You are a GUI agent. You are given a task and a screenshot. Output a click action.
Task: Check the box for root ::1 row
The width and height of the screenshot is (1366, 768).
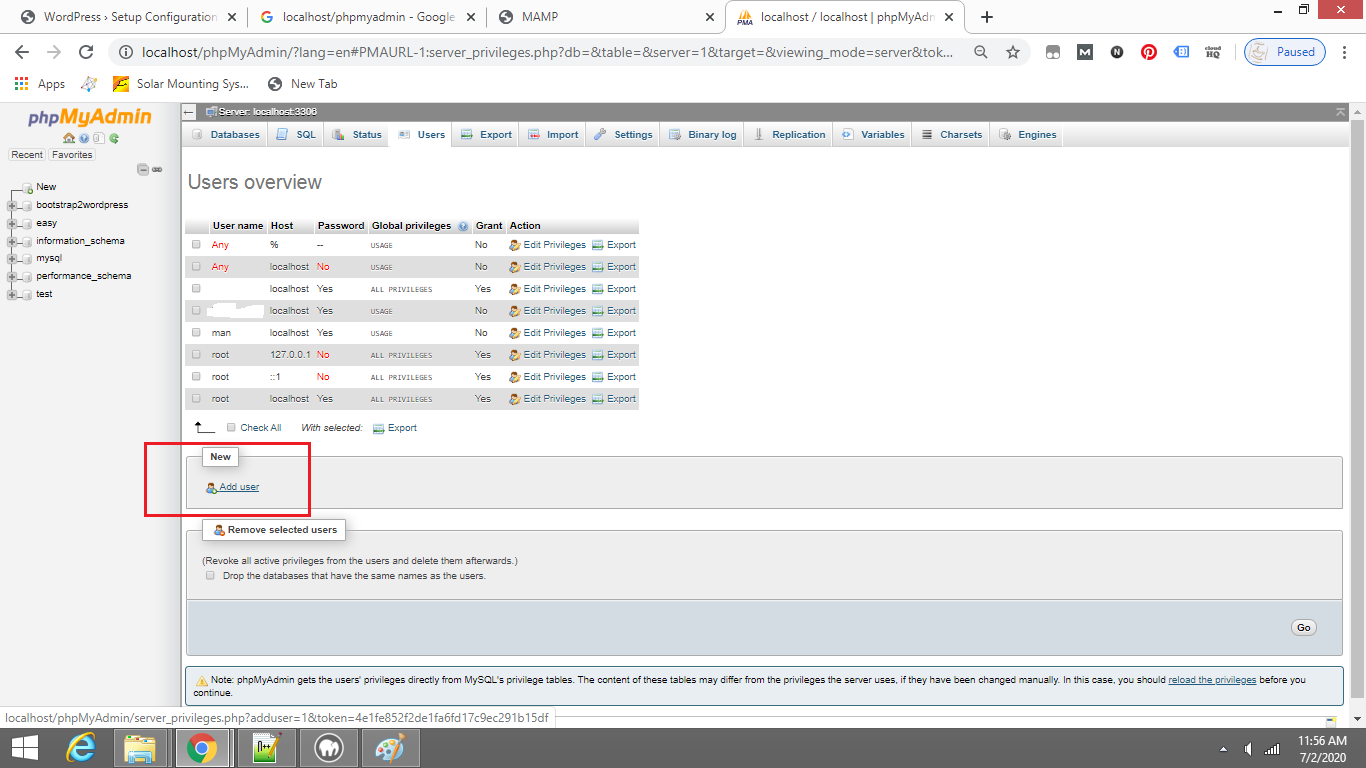point(196,377)
